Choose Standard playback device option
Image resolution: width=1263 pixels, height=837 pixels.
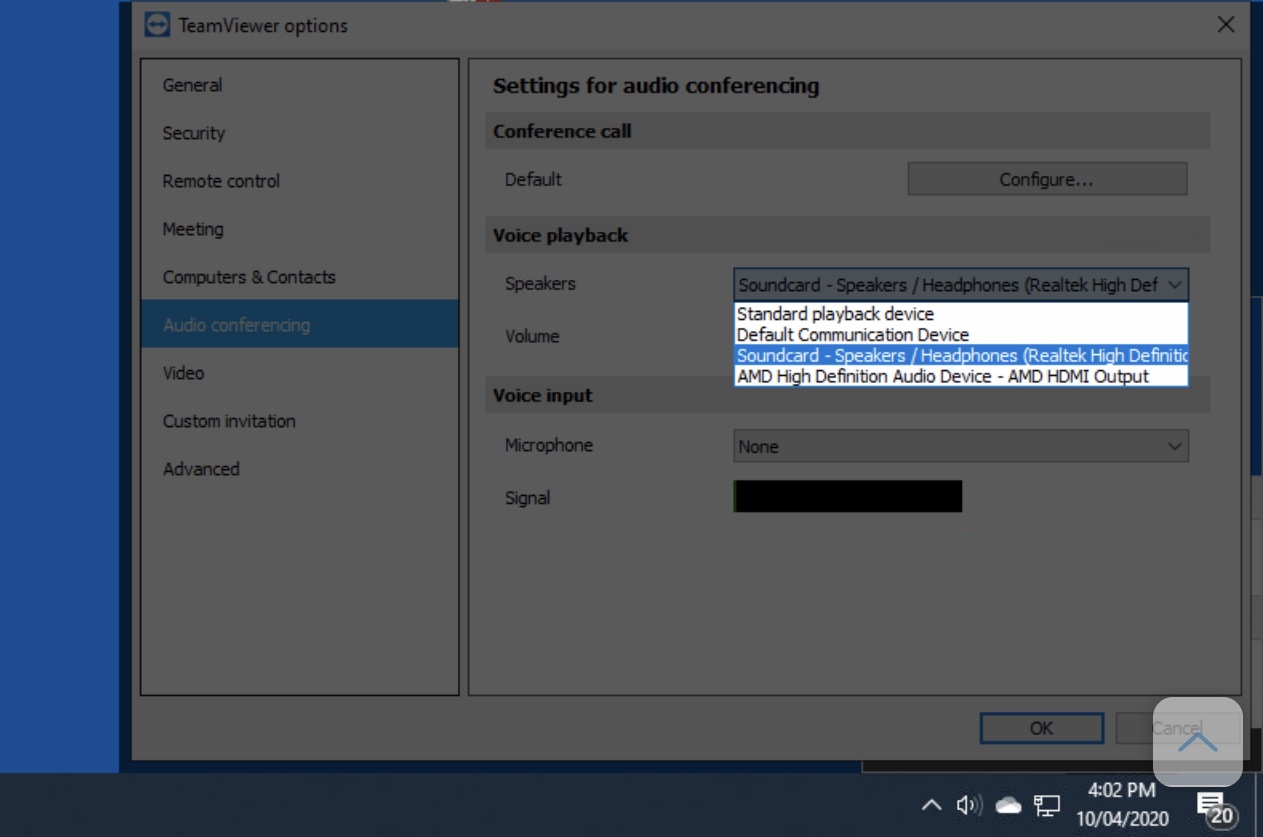pos(961,314)
